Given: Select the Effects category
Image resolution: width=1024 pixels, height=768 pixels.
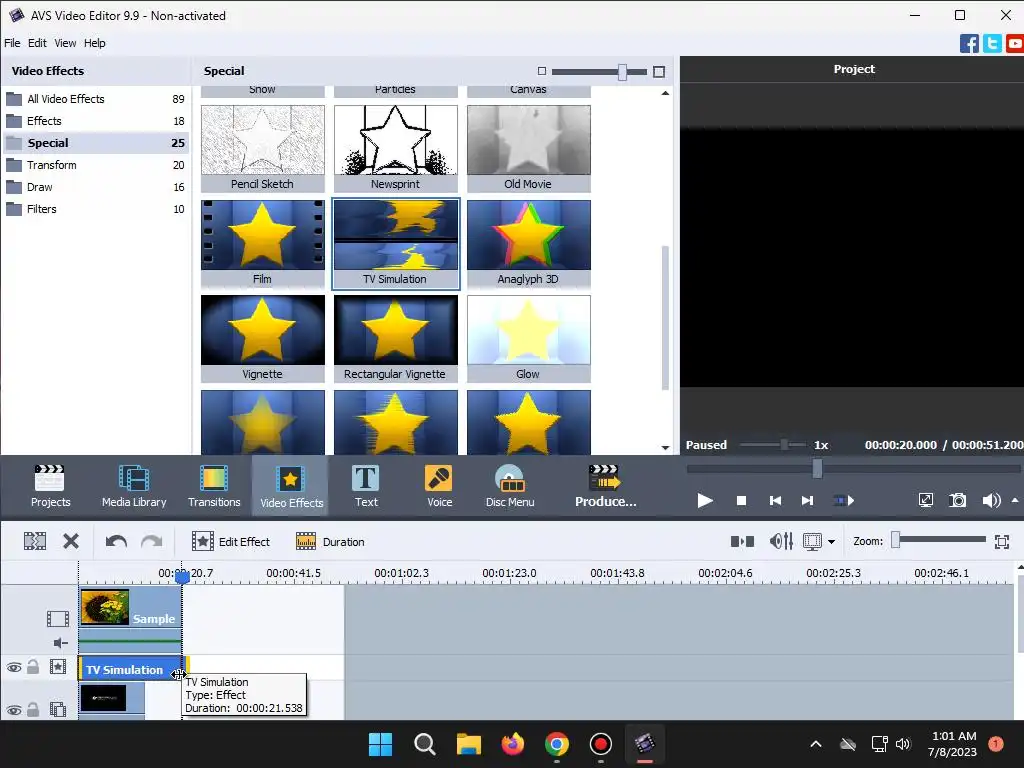Looking at the screenshot, I should (95, 121).
